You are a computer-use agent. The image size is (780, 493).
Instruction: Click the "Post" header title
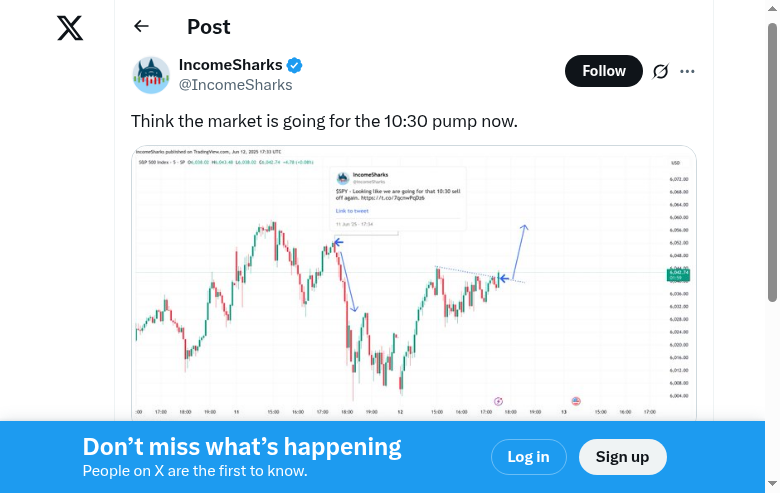click(x=208, y=27)
